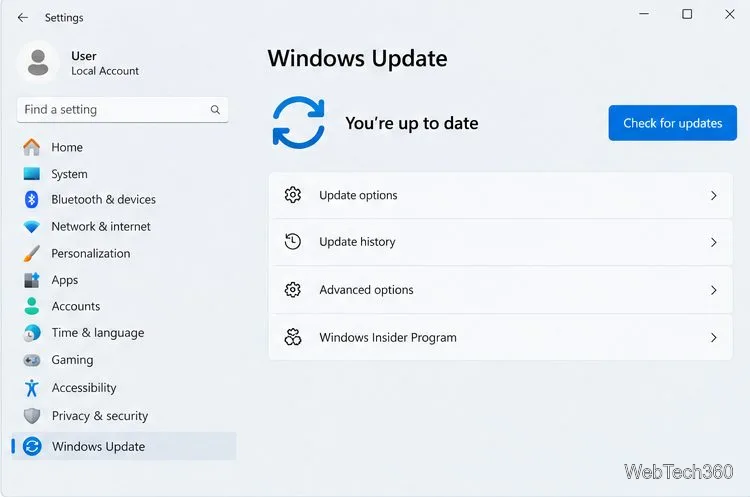Open Windows Insider Program chevron

point(714,338)
